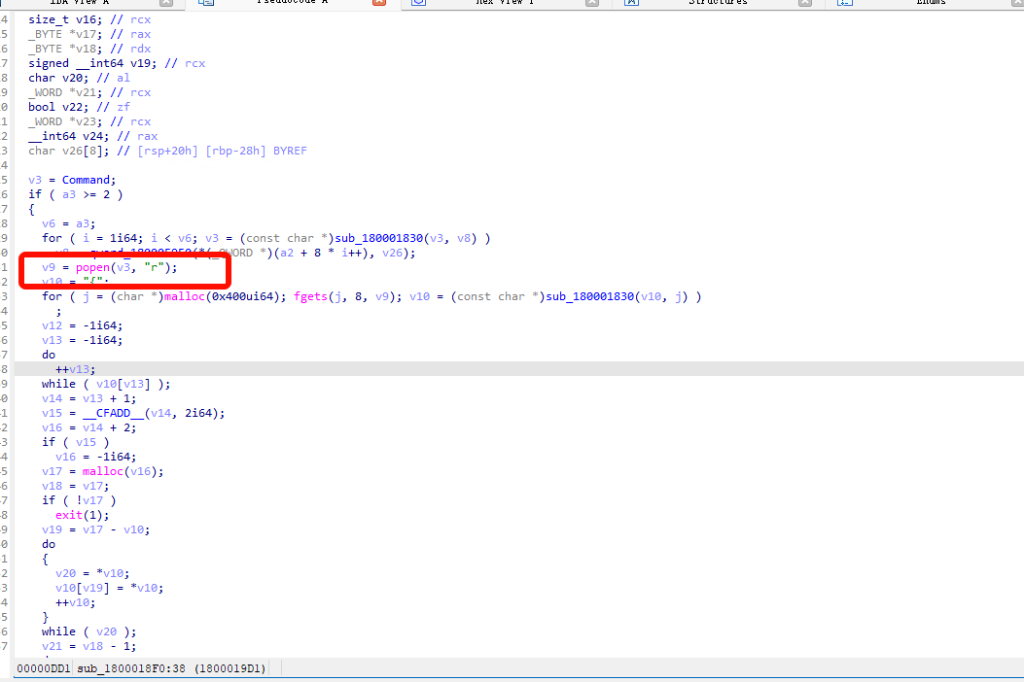The height and width of the screenshot is (682, 1024).
Task: Click the Enums tab icon
Action: 845,3
